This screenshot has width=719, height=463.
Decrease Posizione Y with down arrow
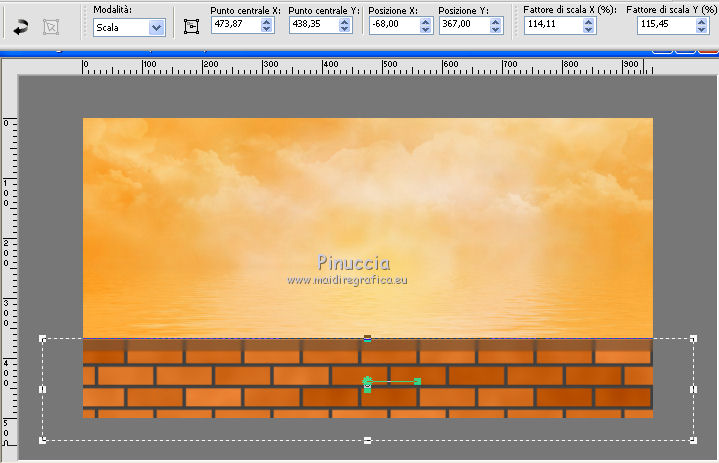pyautogui.click(x=495, y=29)
